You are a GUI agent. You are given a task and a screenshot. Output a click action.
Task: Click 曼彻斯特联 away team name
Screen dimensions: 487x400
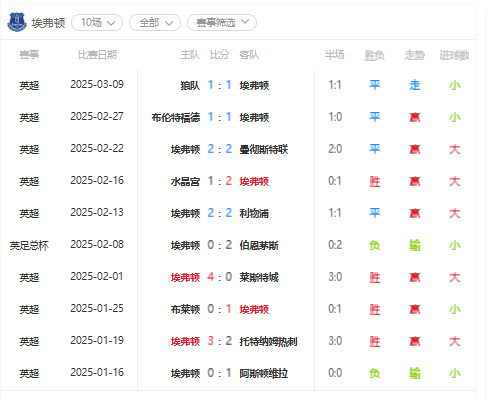[x=264, y=150]
